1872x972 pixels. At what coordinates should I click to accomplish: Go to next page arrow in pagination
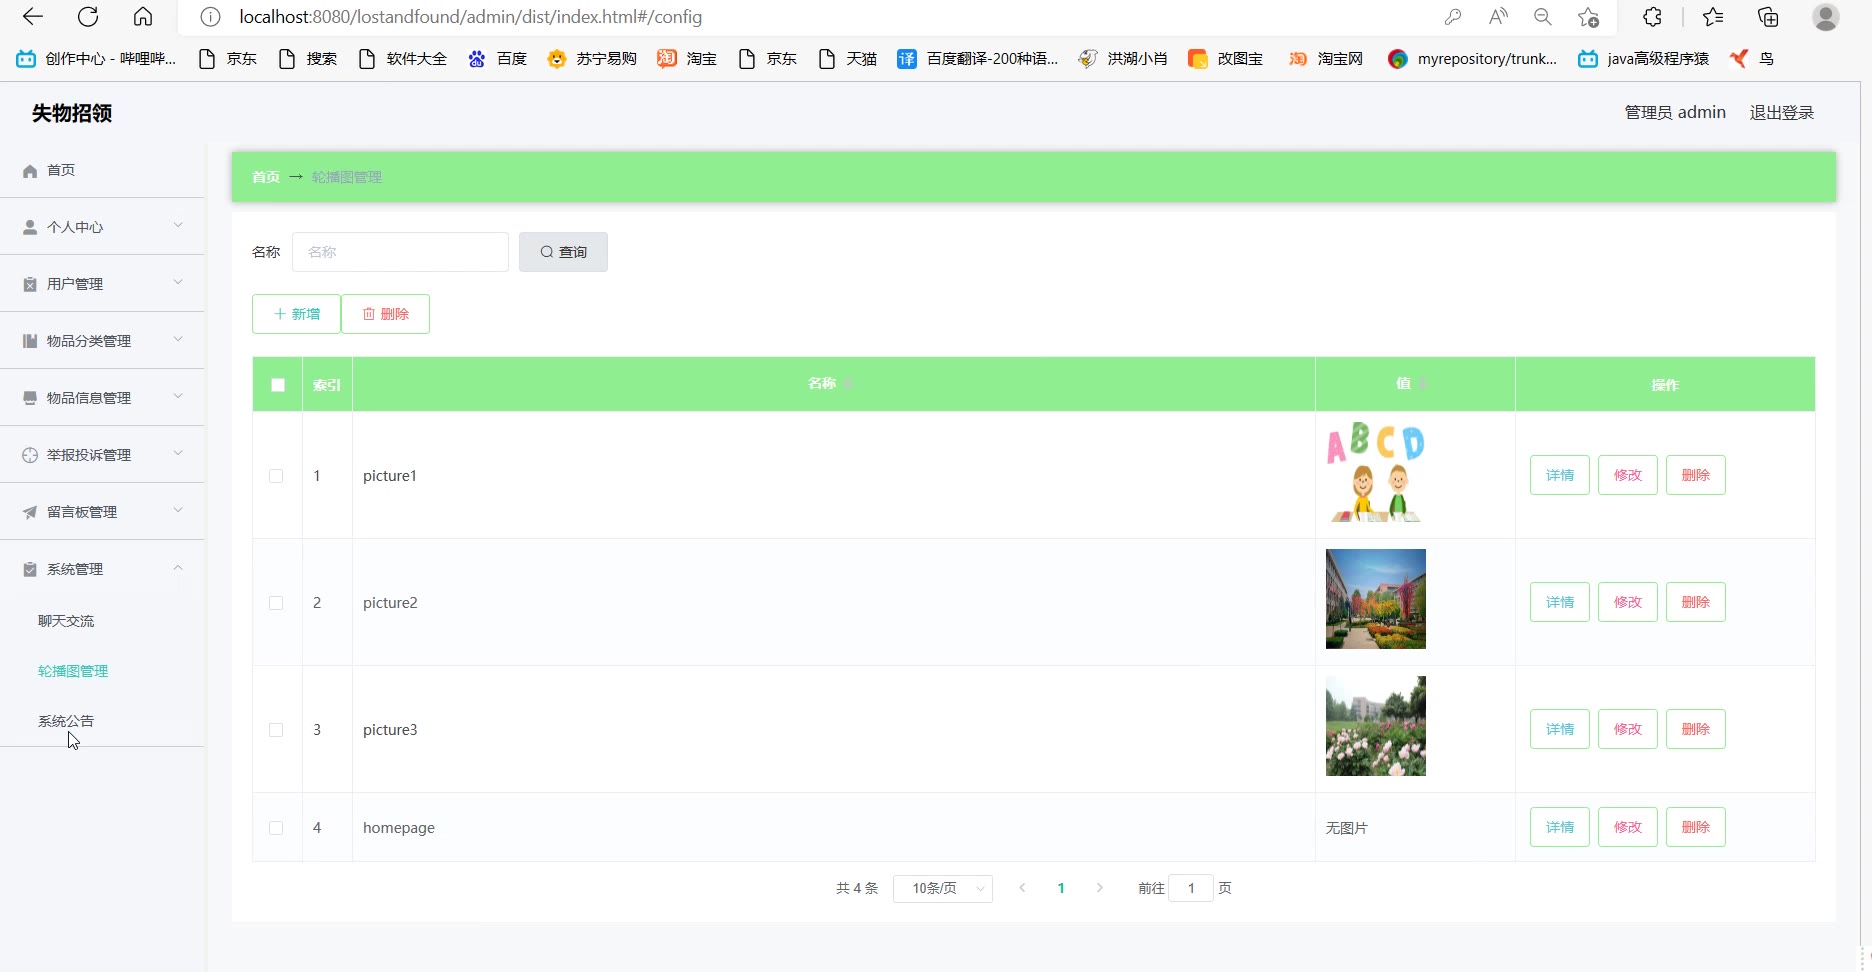pos(1100,888)
